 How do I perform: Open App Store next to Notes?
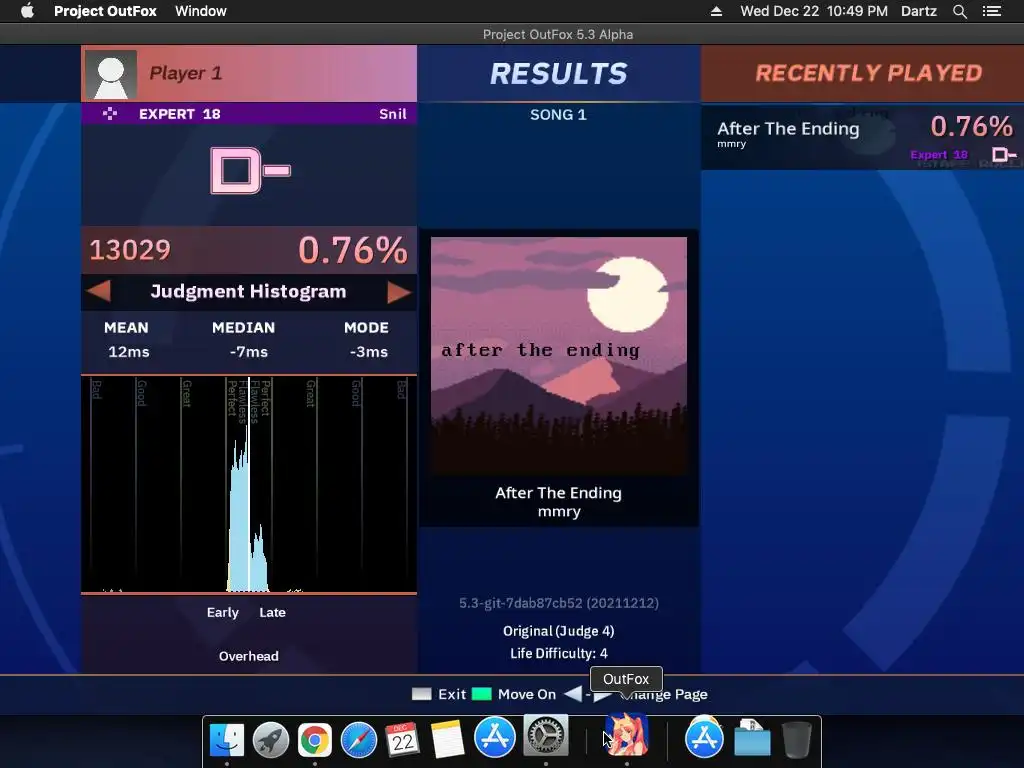(x=494, y=737)
